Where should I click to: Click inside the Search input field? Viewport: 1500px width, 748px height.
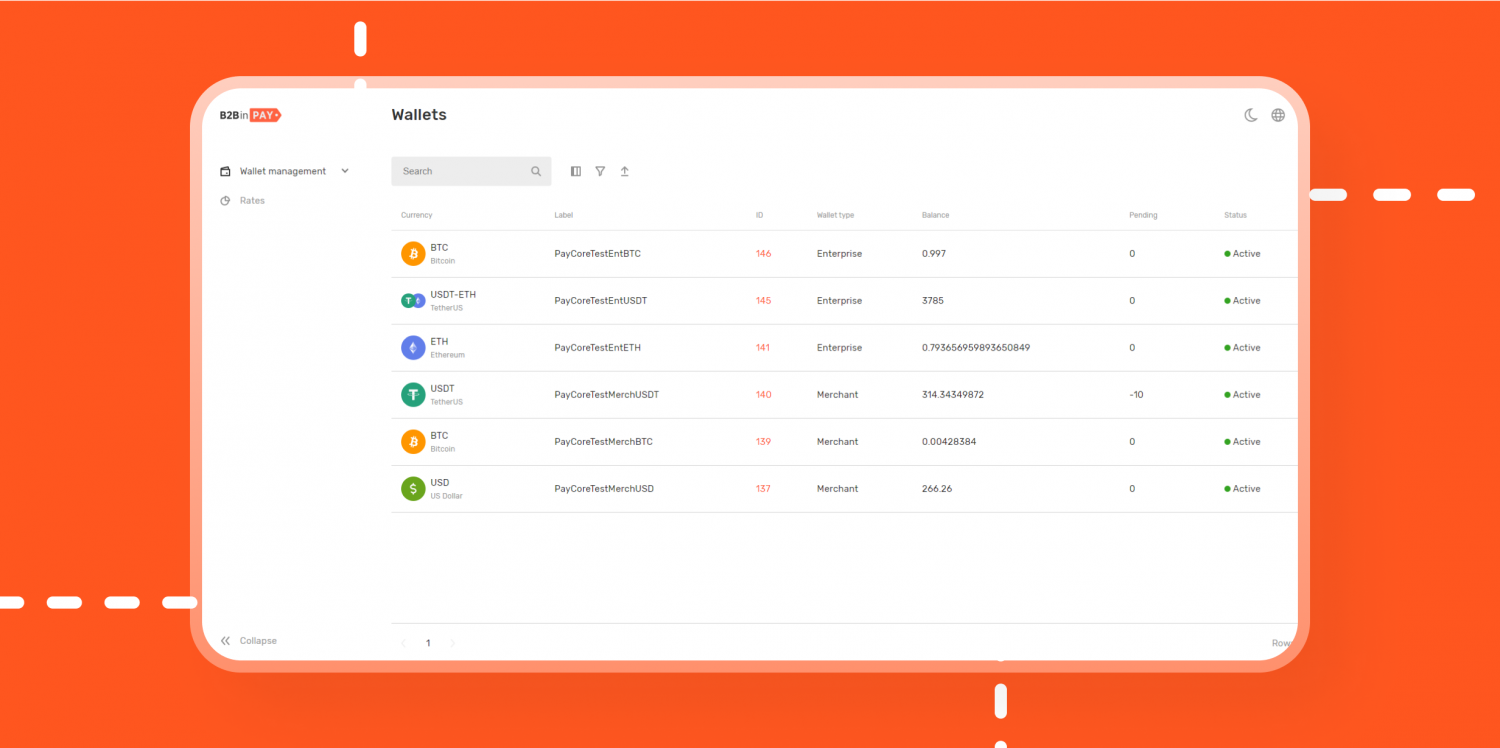tap(460, 171)
